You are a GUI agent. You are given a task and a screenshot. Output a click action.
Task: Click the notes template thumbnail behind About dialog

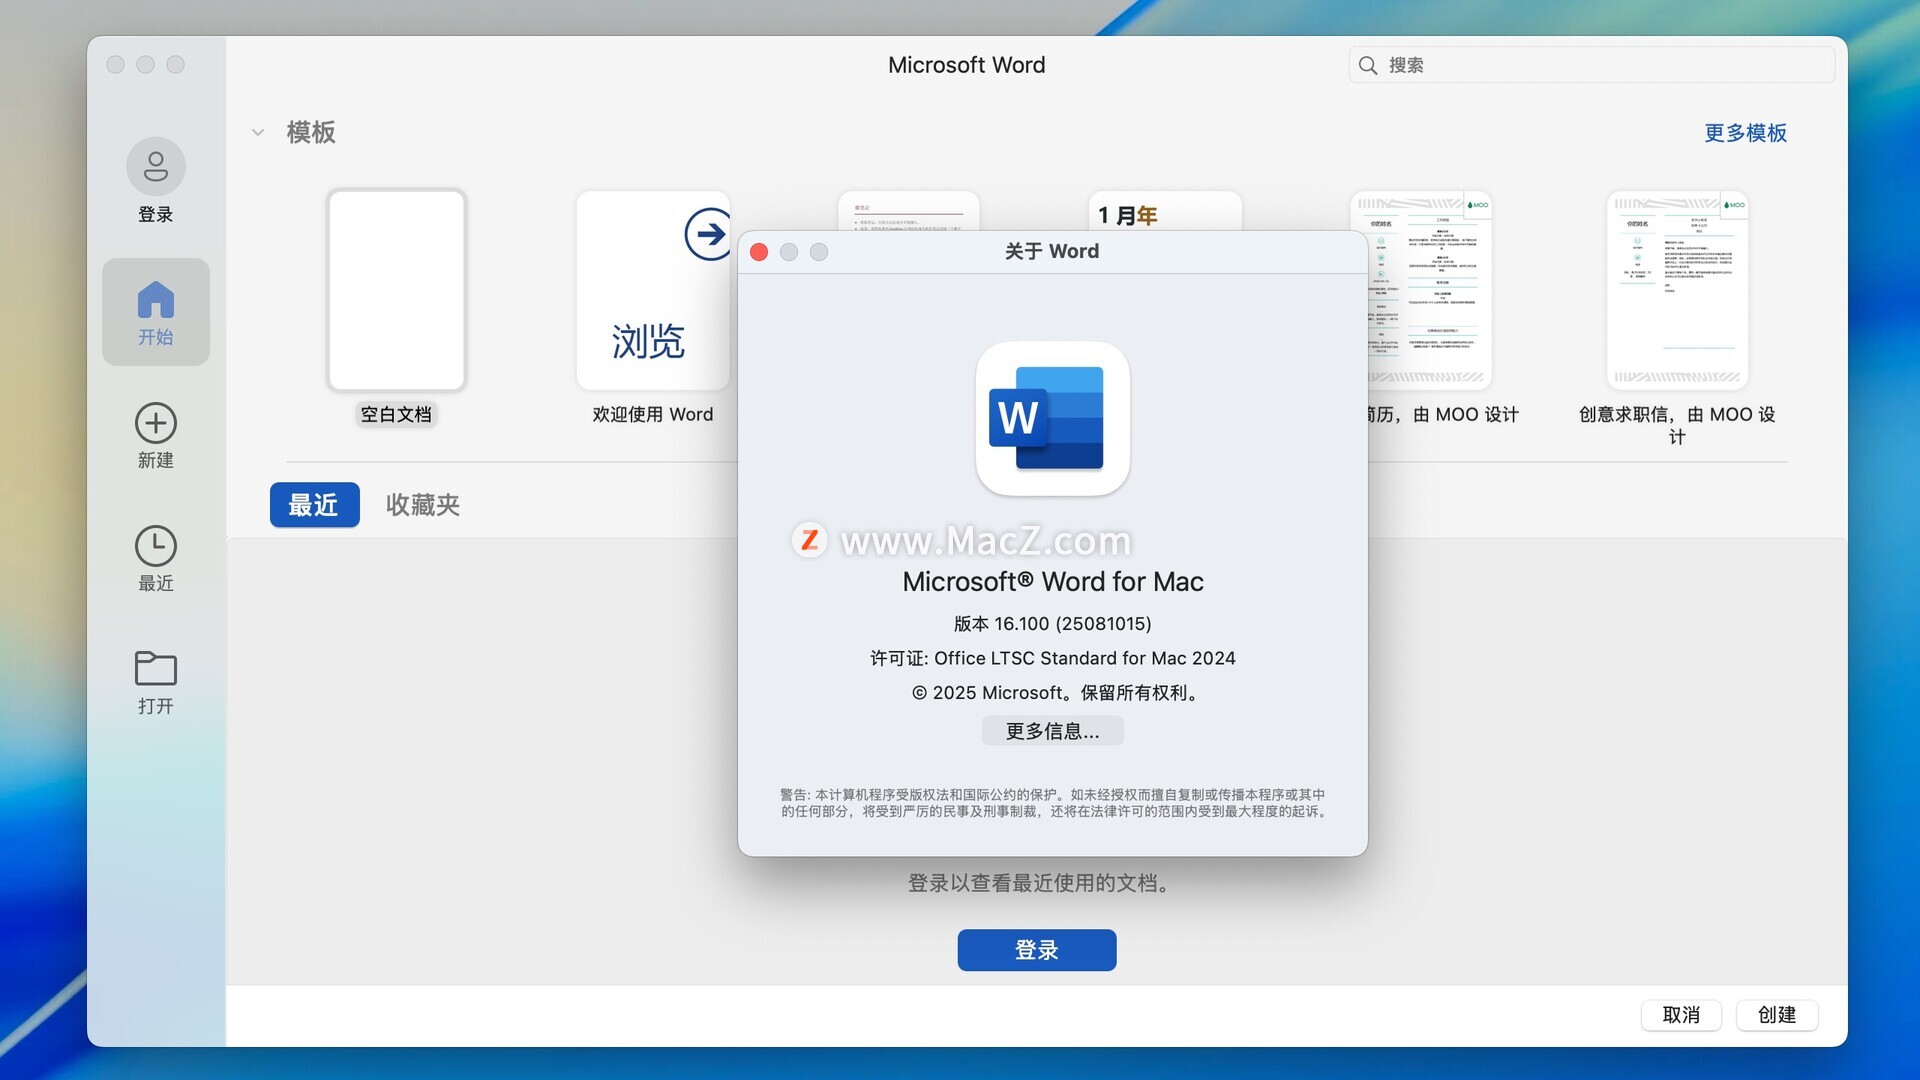908,211
